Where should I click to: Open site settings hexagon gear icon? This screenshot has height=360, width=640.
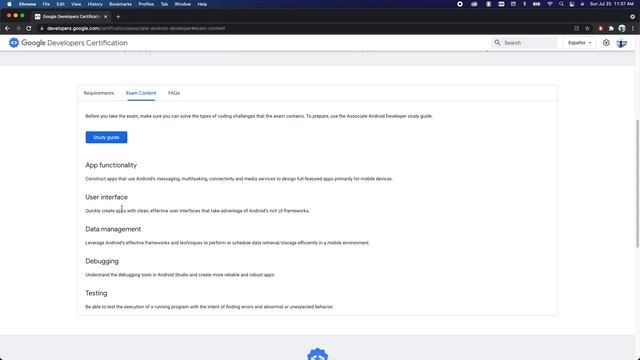(x=606, y=43)
